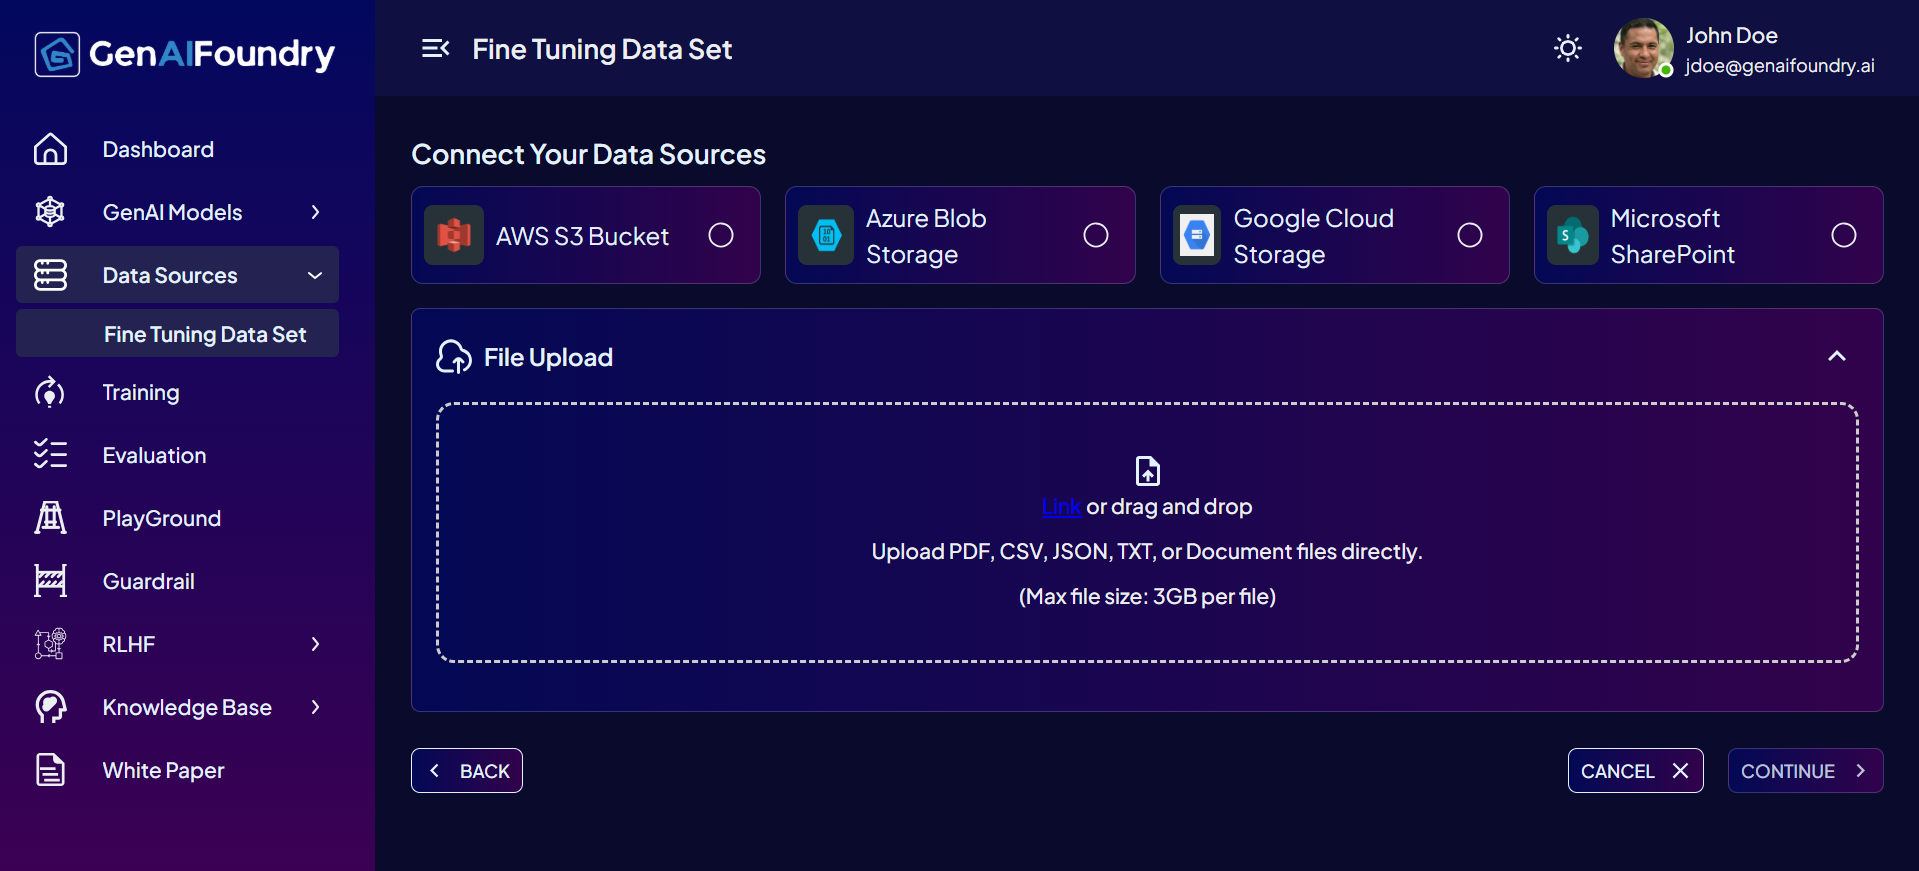Click the Google Cloud Storage logo

pyautogui.click(x=1197, y=235)
